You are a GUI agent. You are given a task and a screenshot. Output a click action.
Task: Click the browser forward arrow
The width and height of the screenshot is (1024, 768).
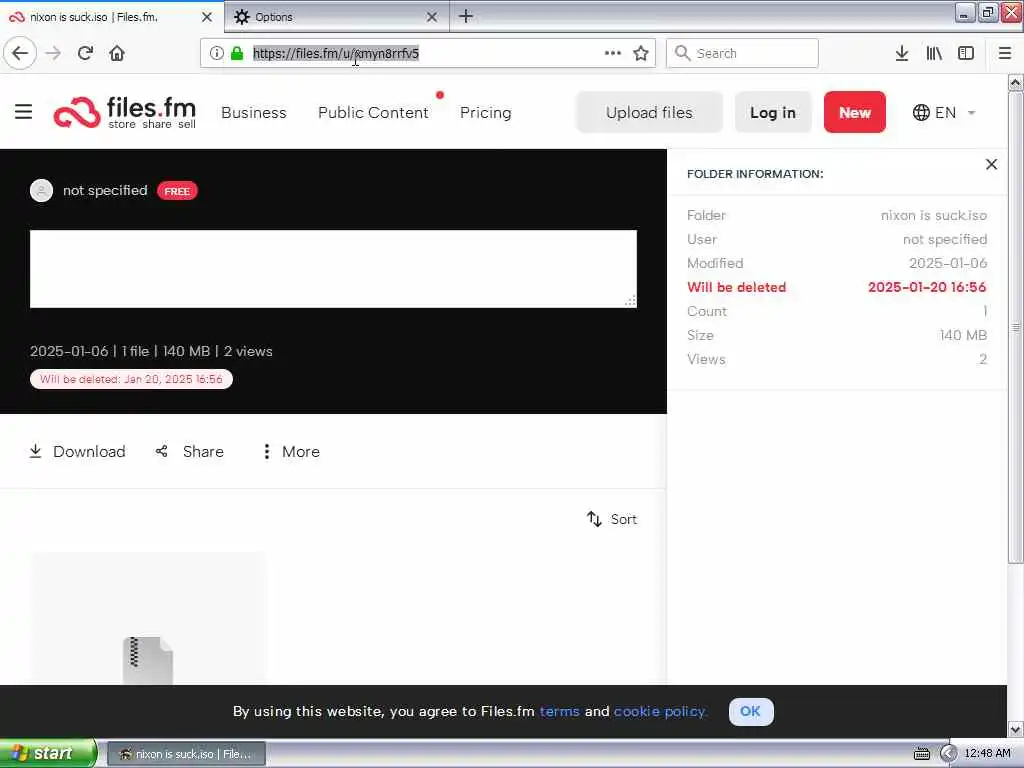coord(53,54)
